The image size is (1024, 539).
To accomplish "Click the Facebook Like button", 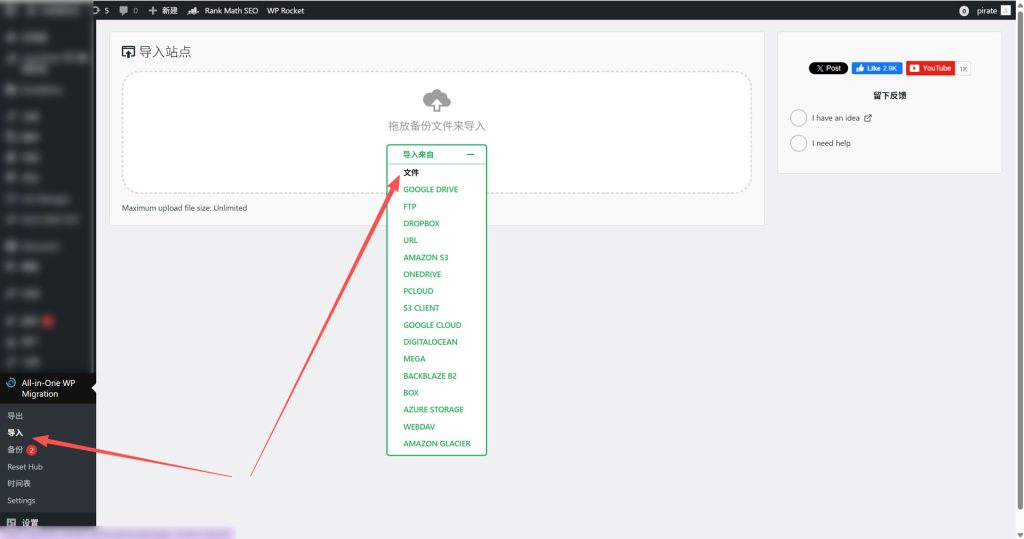I will [876, 69].
